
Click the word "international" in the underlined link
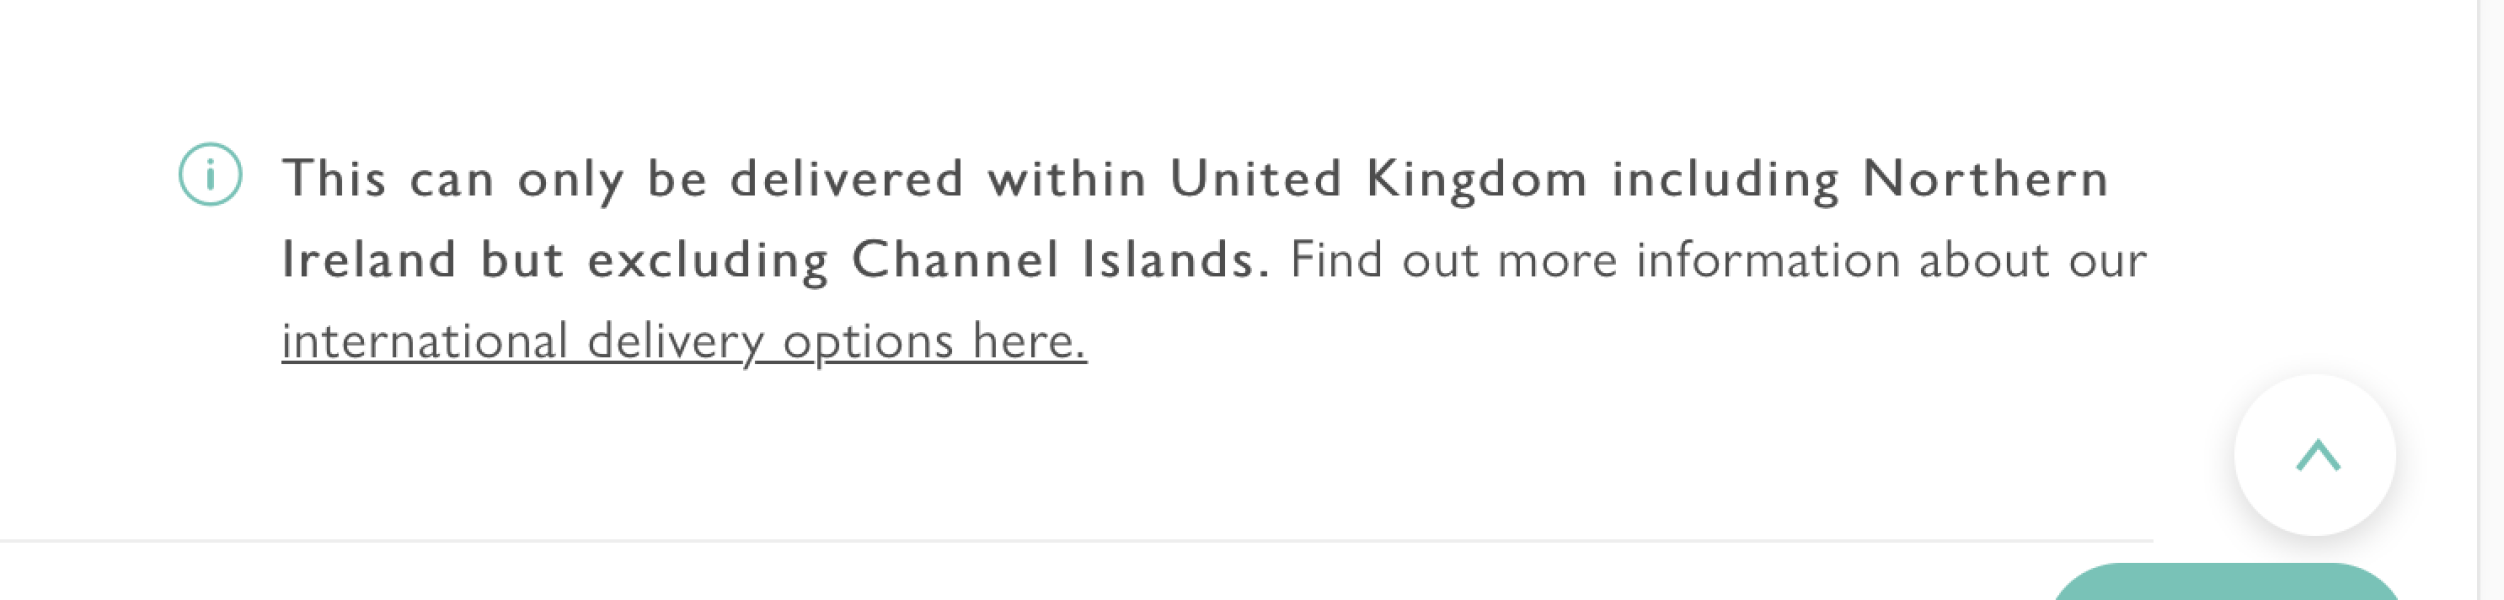coord(425,342)
